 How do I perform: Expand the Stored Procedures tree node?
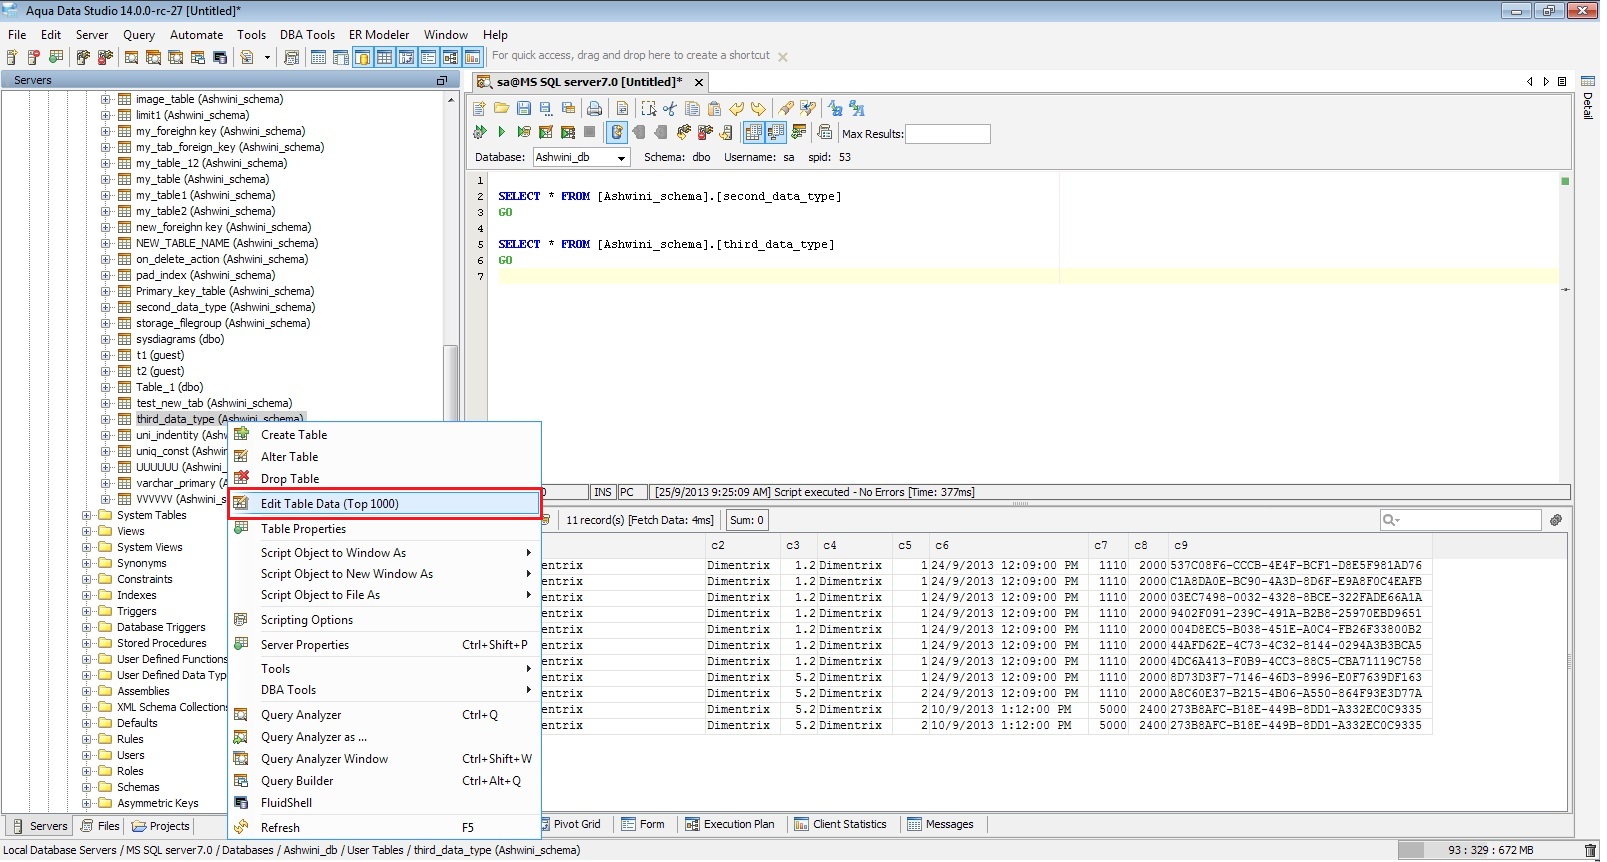87,644
